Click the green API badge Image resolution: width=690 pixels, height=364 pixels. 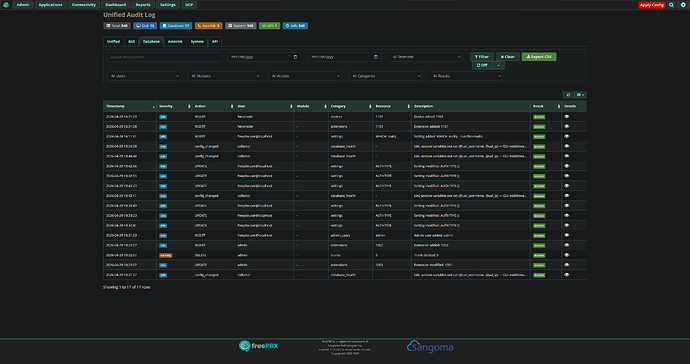coord(269,26)
